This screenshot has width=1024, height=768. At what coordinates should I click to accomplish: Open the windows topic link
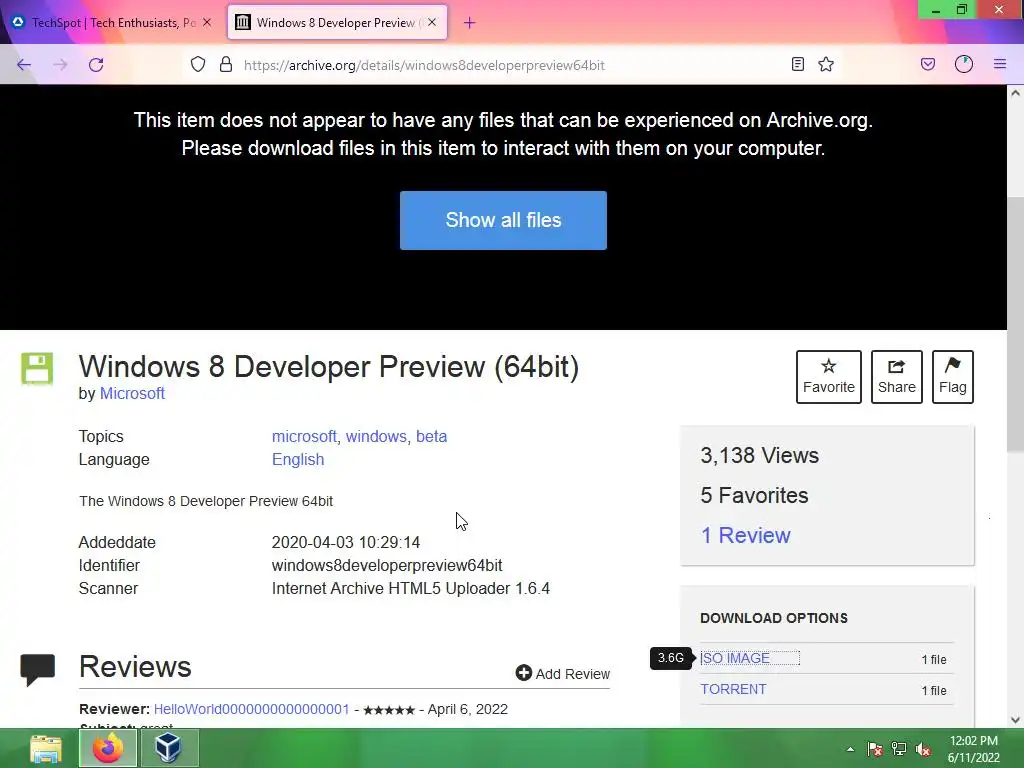376,436
